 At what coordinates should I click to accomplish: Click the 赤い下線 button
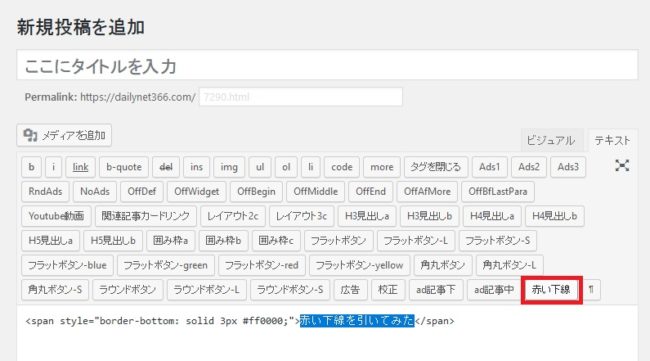[551, 289]
